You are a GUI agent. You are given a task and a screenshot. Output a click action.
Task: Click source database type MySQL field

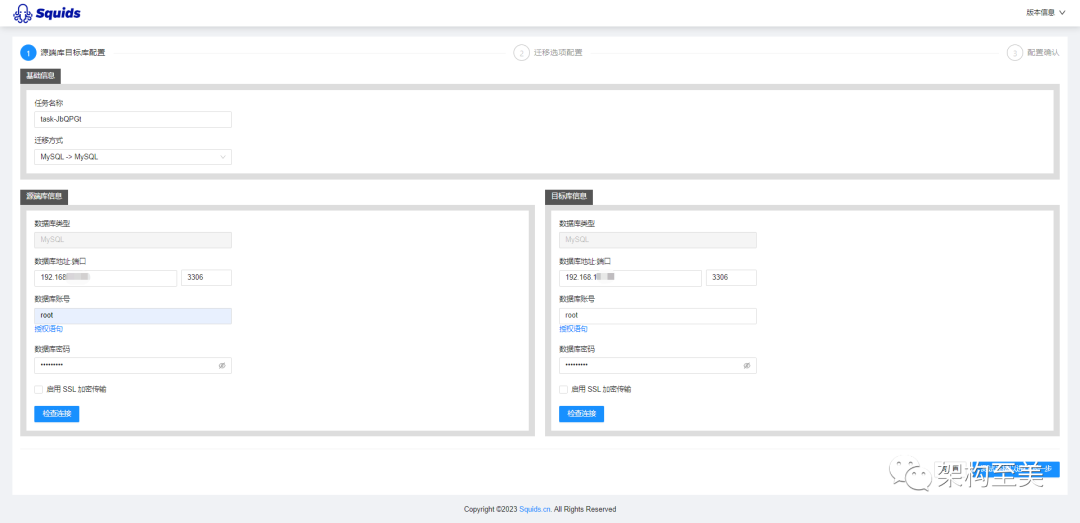(133, 240)
